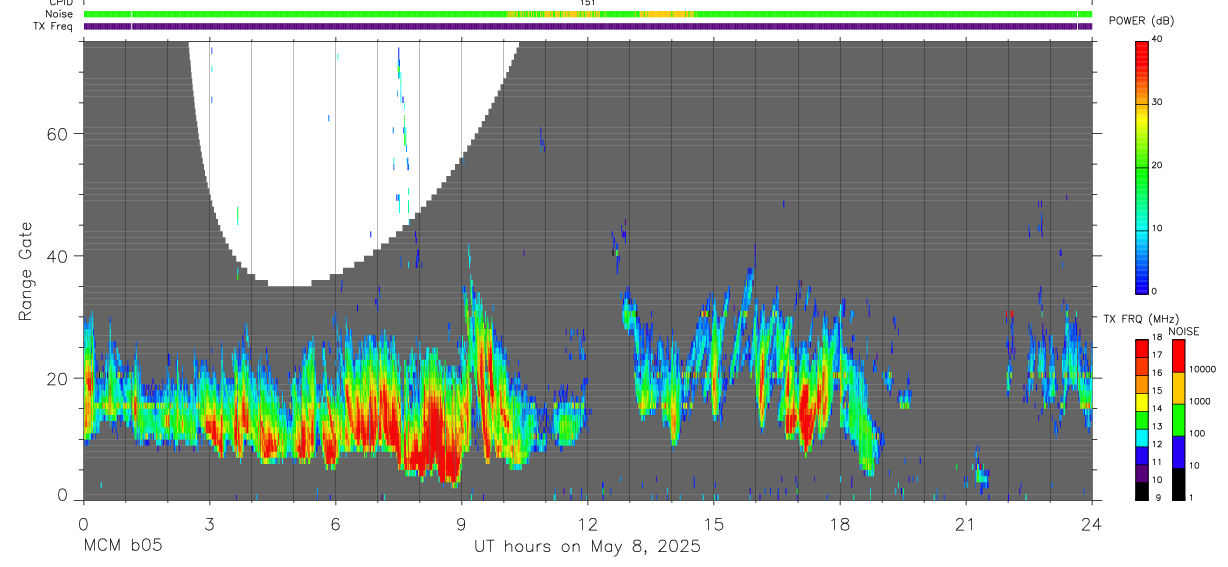Click the 21 hour tick label
The width and height of the screenshot is (1228, 567).
click(966, 523)
